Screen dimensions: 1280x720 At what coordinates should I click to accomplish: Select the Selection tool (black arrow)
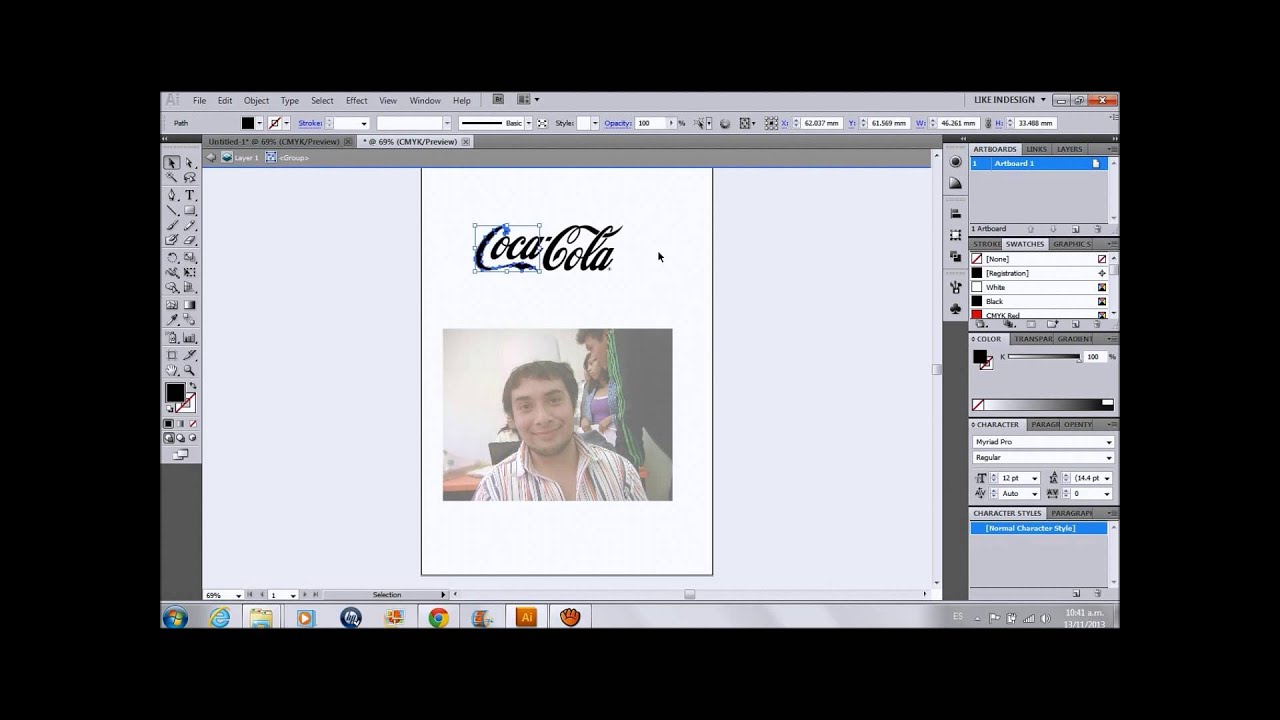pyautogui.click(x=172, y=163)
